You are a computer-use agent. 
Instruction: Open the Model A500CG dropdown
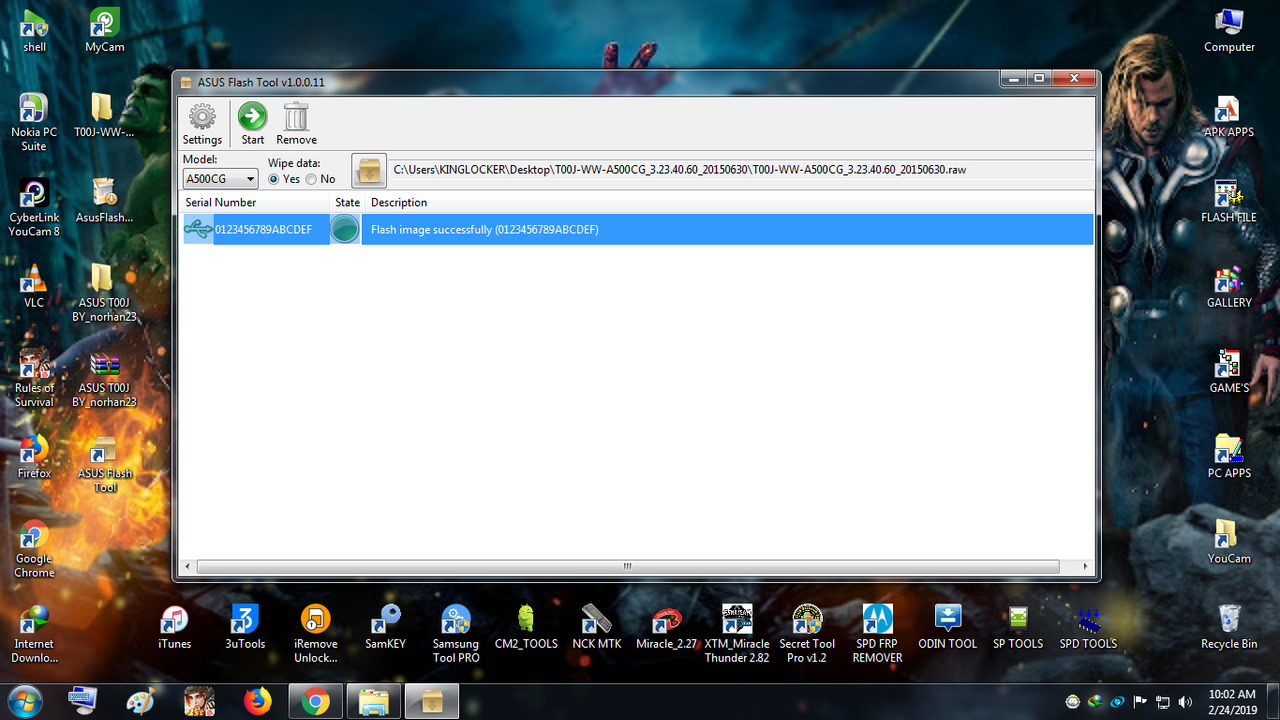[x=221, y=179]
